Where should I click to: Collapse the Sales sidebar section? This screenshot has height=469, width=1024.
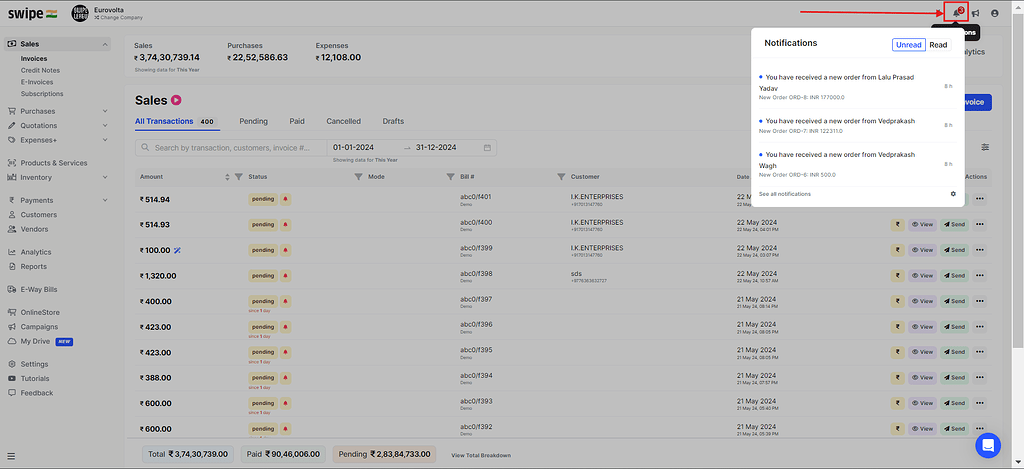coord(105,44)
